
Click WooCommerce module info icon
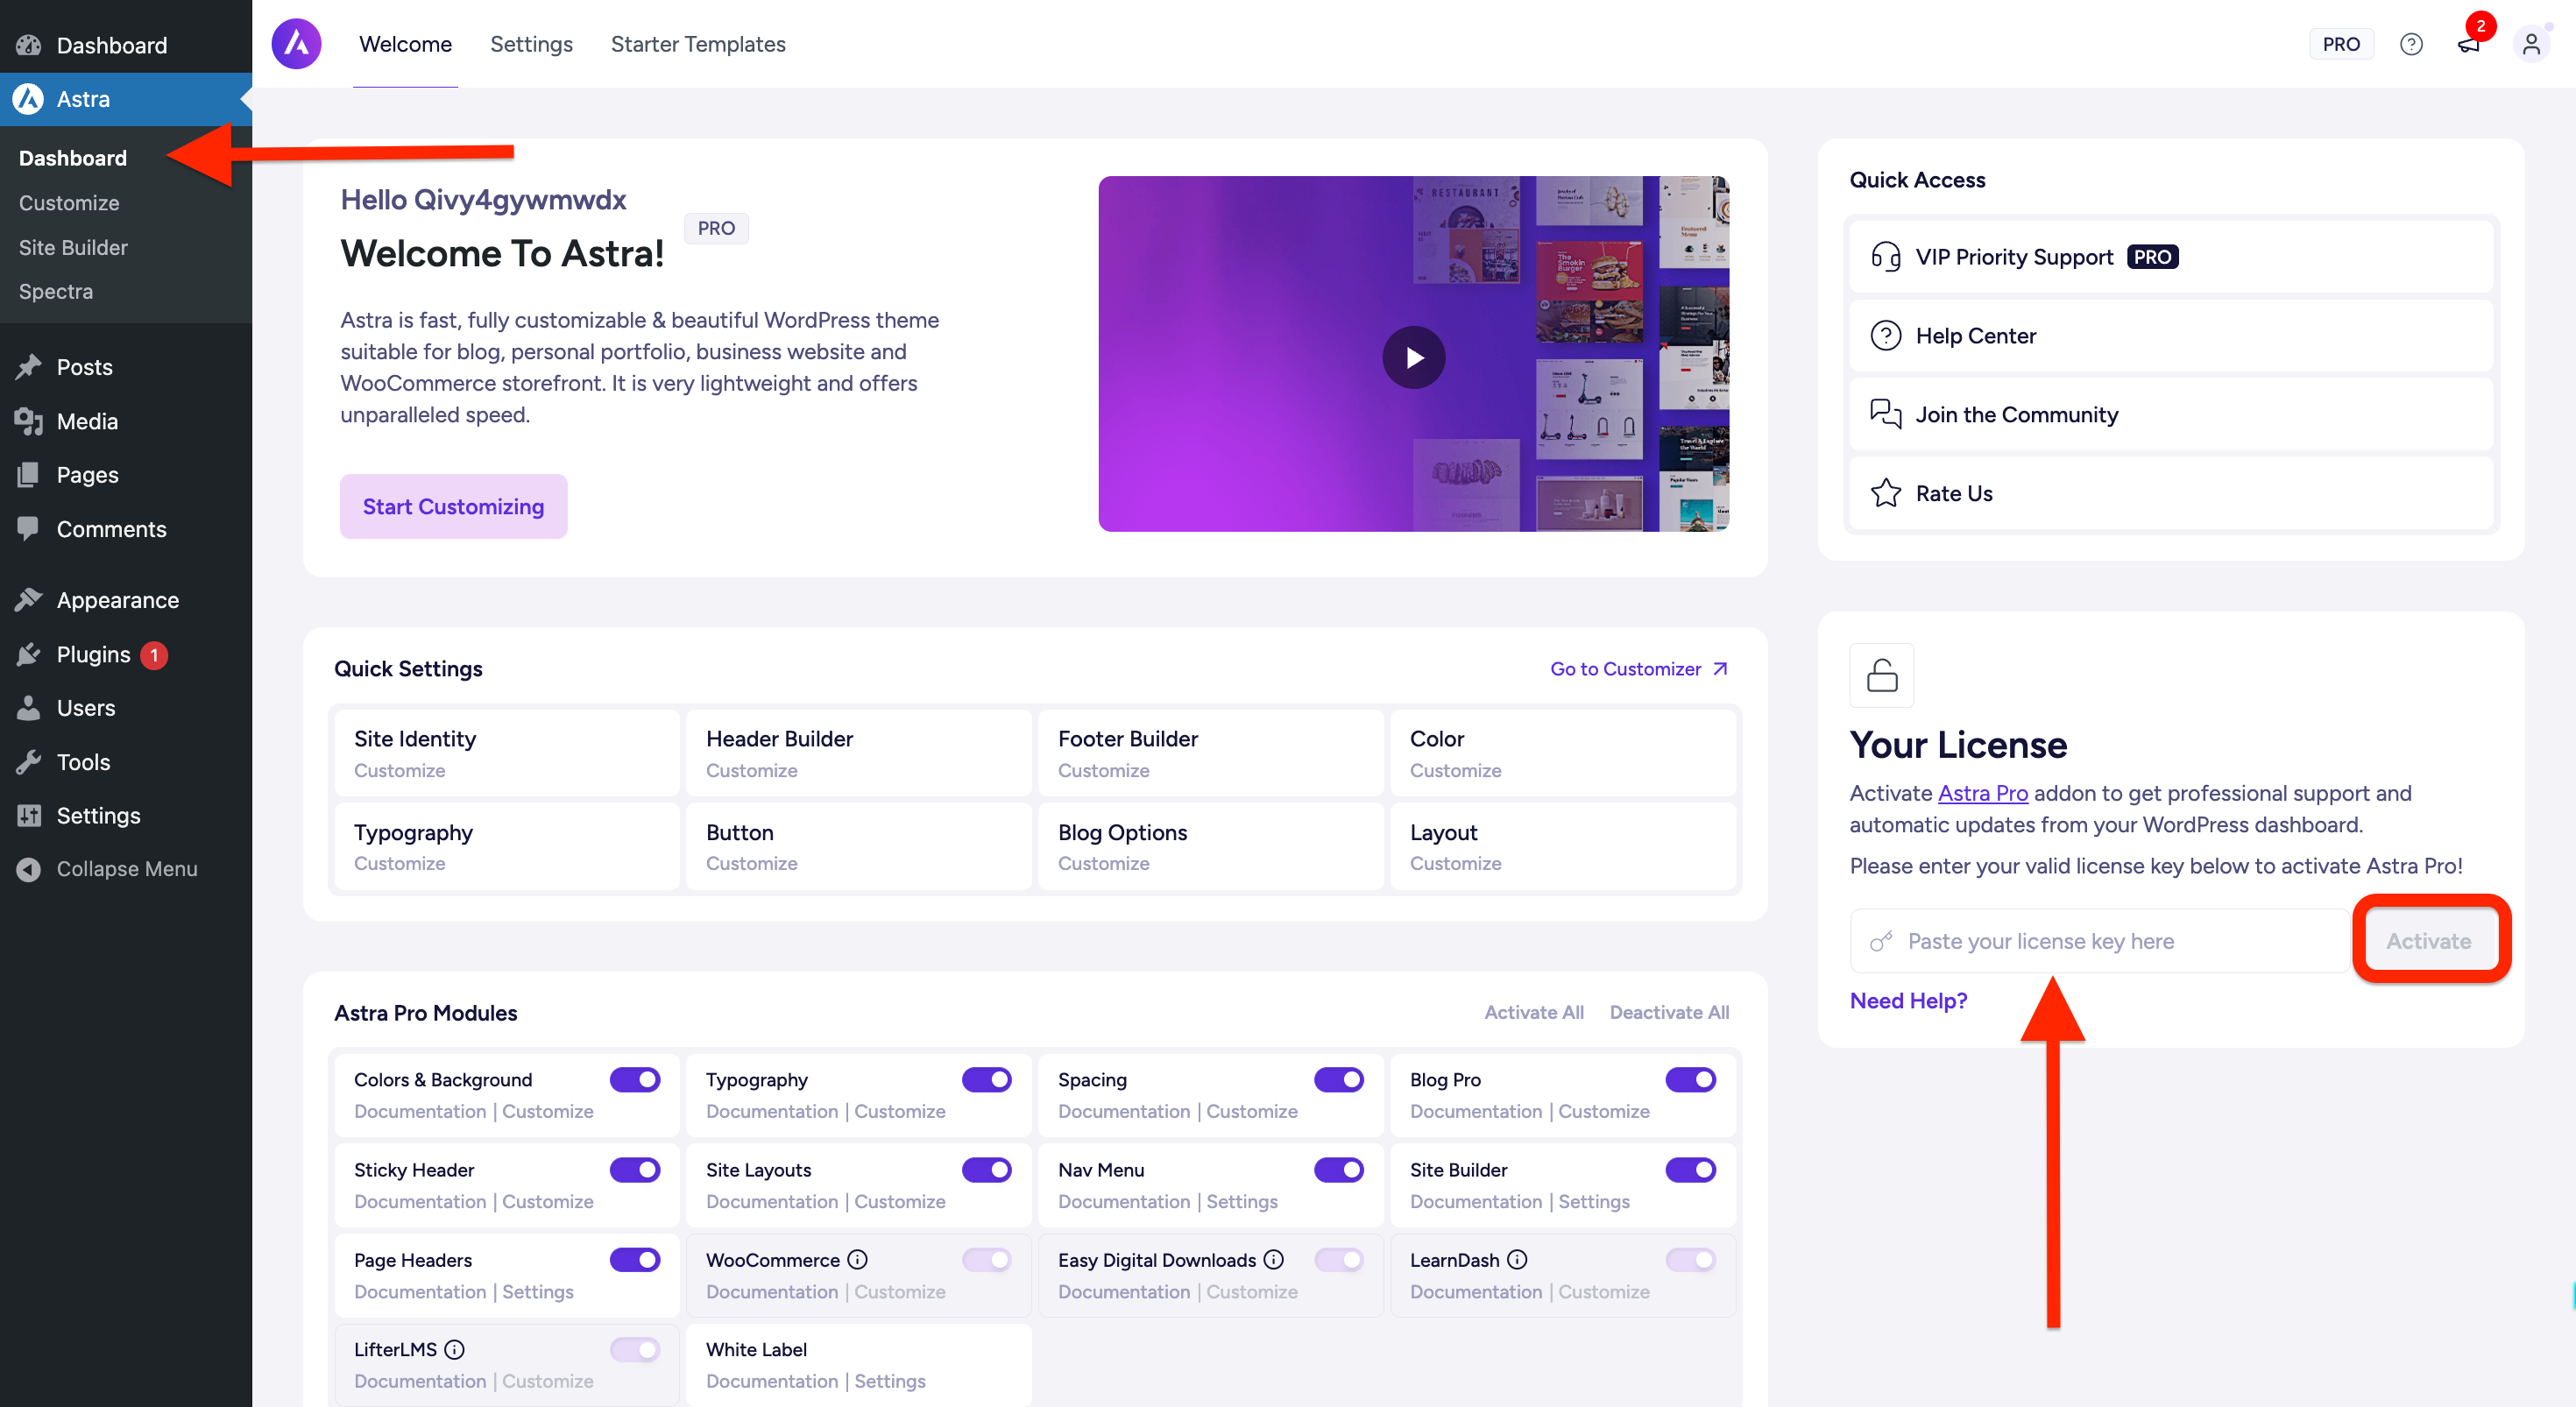(857, 1259)
